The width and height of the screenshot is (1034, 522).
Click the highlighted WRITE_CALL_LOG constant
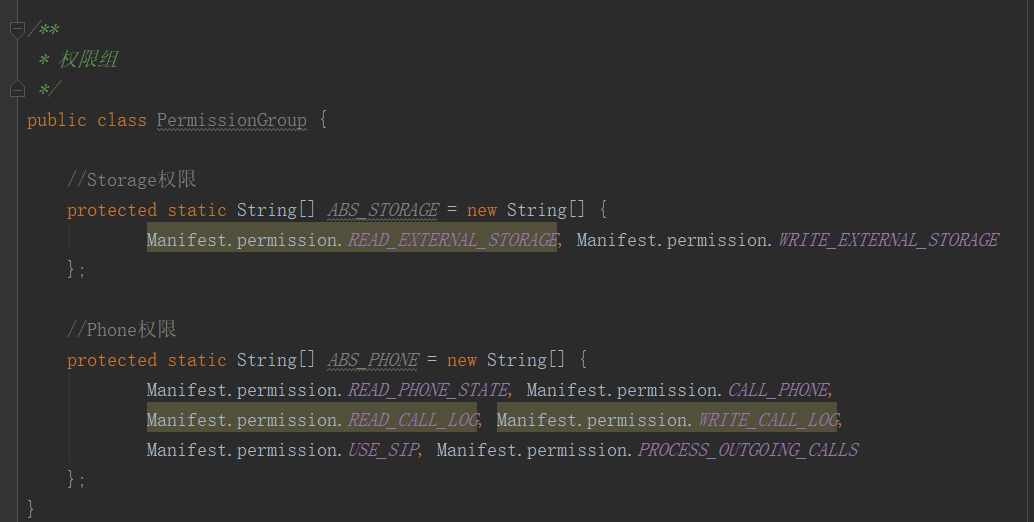(767, 420)
